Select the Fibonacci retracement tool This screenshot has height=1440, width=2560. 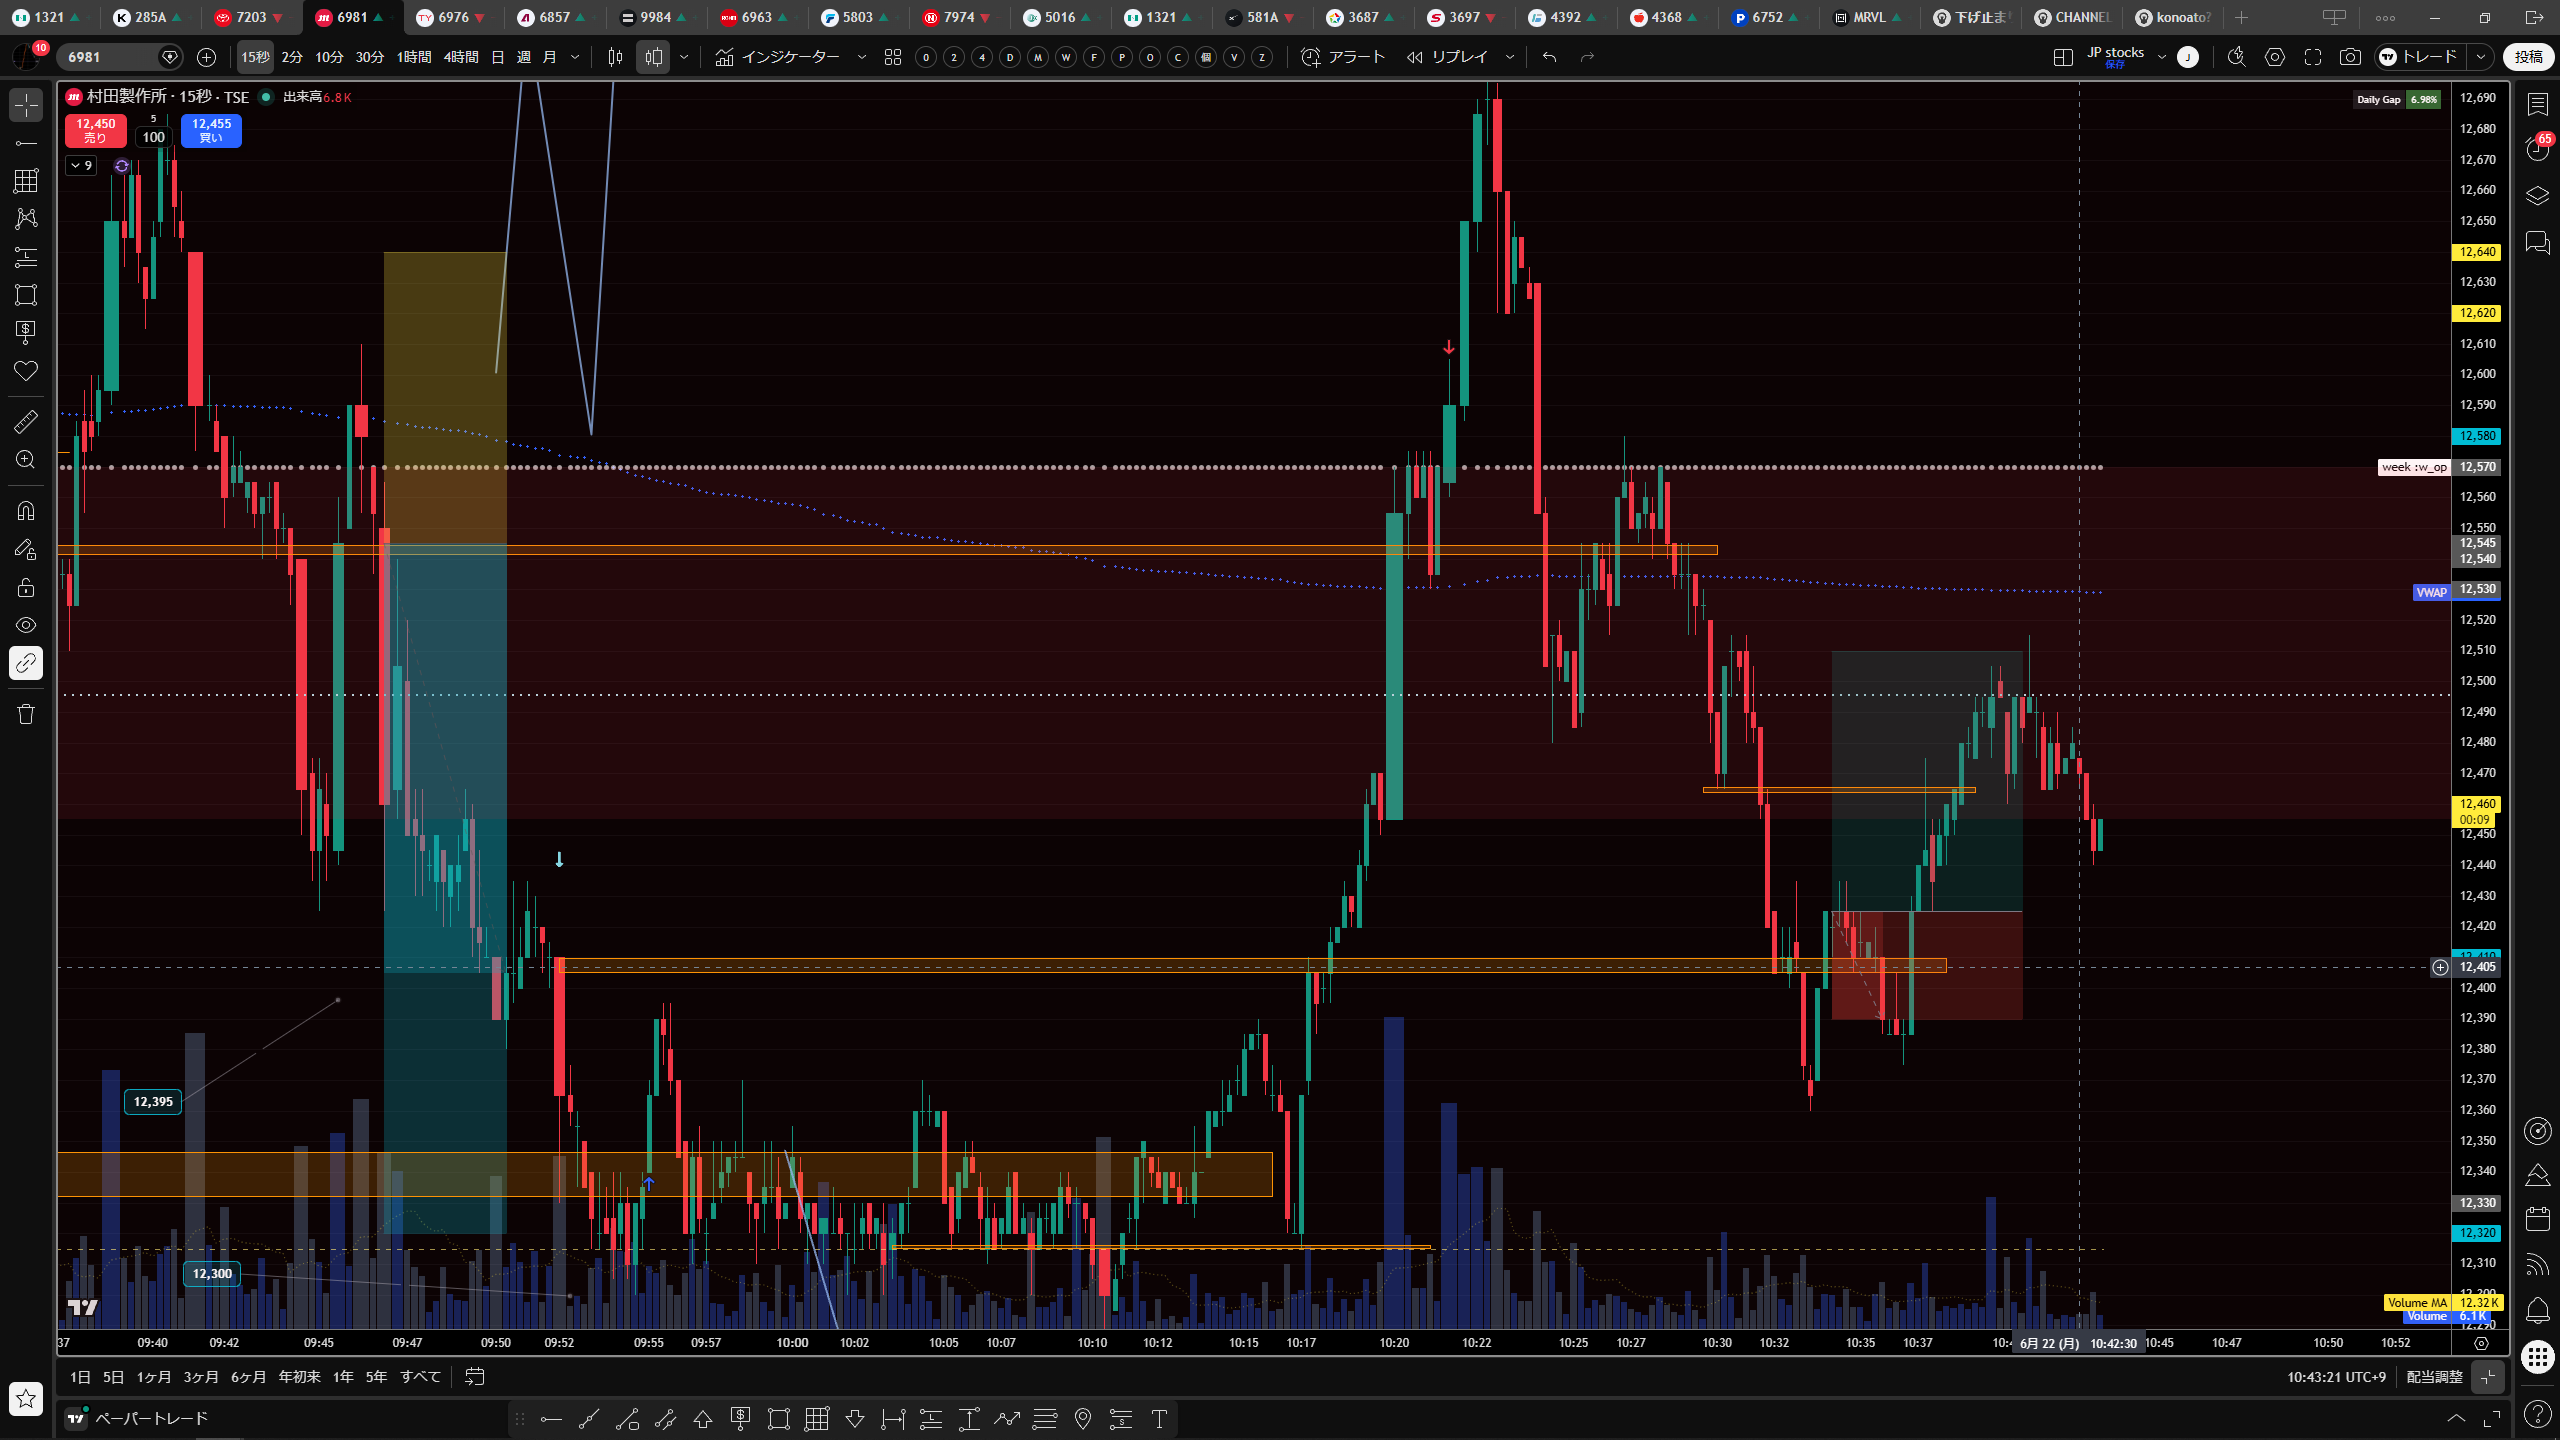coord(26,181)
